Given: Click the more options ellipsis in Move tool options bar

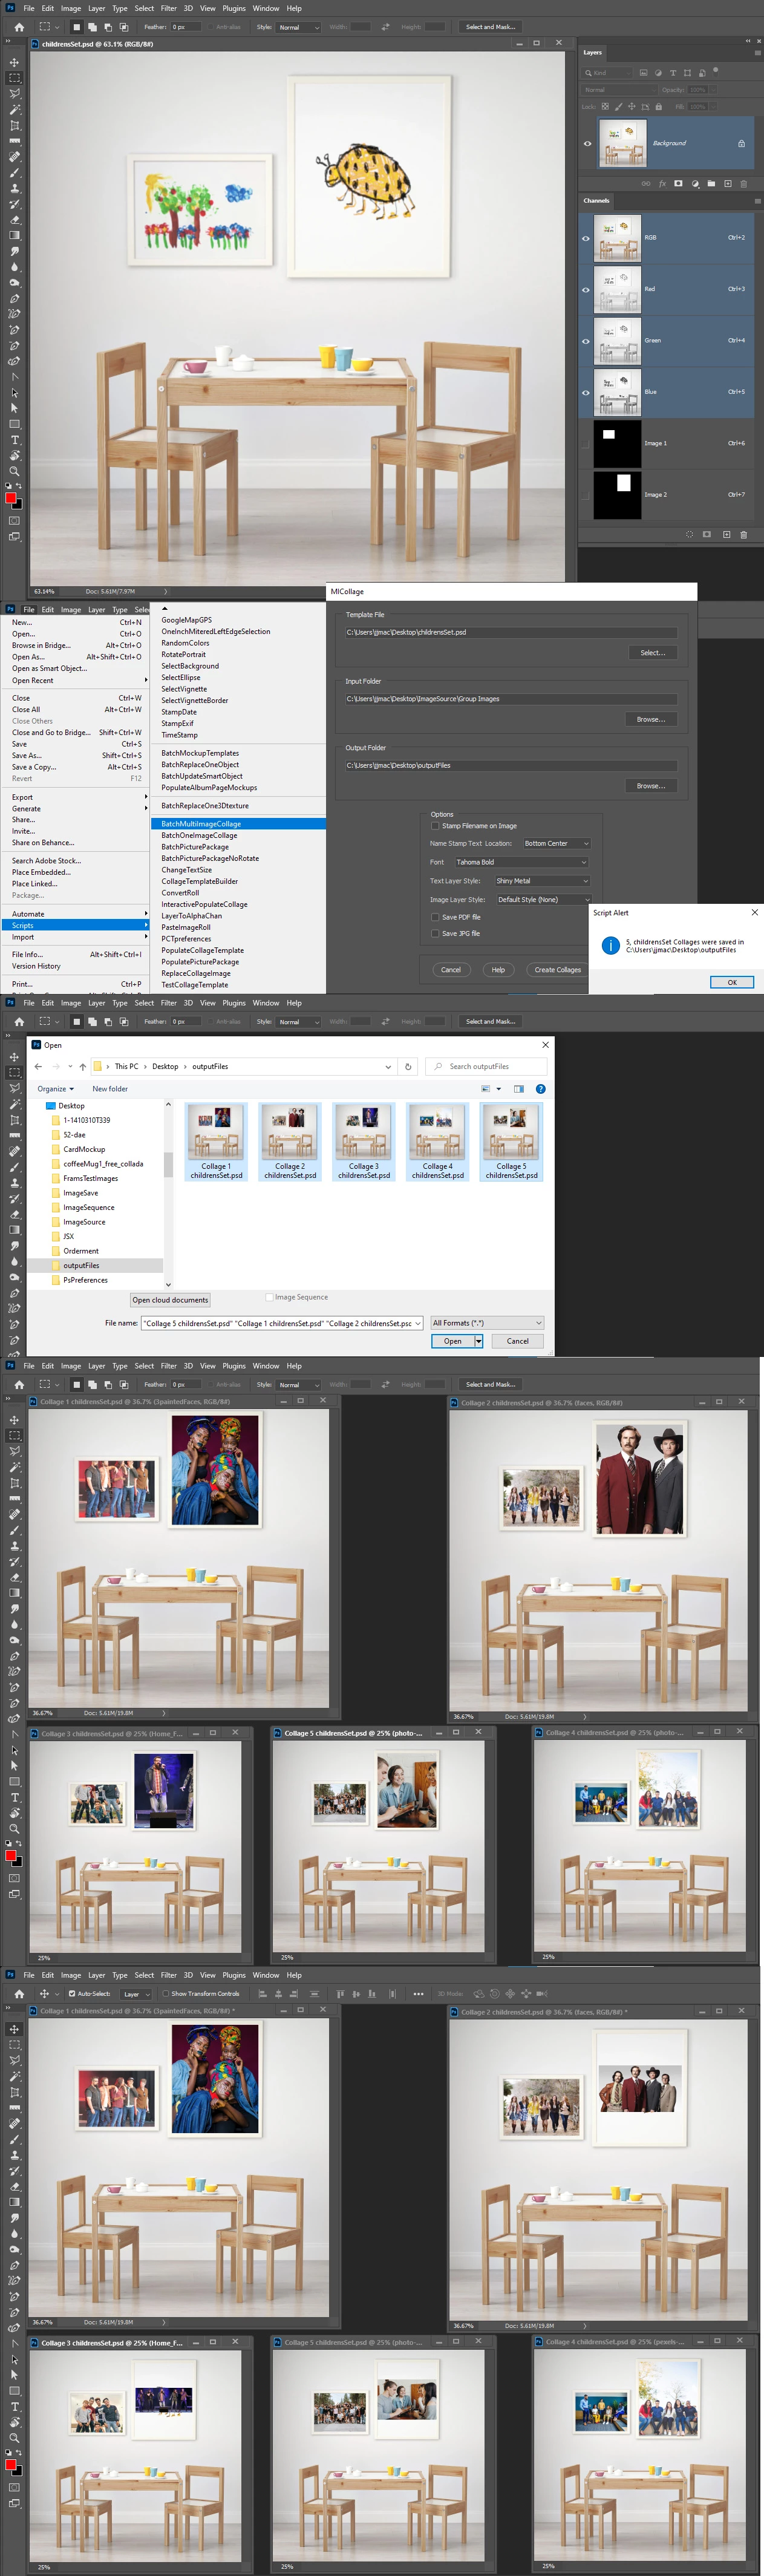Looking at the screenshot, I should [418, 1994].
